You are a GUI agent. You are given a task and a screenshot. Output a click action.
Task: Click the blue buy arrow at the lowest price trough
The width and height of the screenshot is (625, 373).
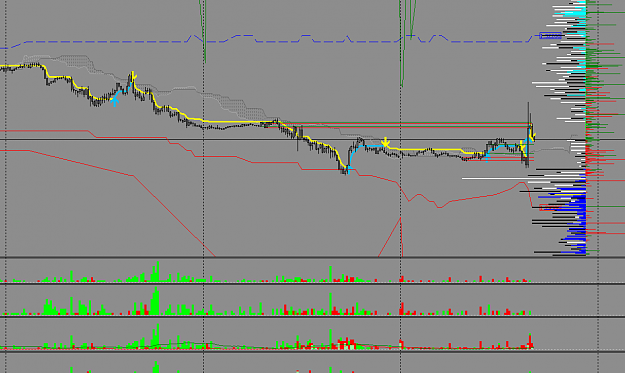(x=348, y=170)
